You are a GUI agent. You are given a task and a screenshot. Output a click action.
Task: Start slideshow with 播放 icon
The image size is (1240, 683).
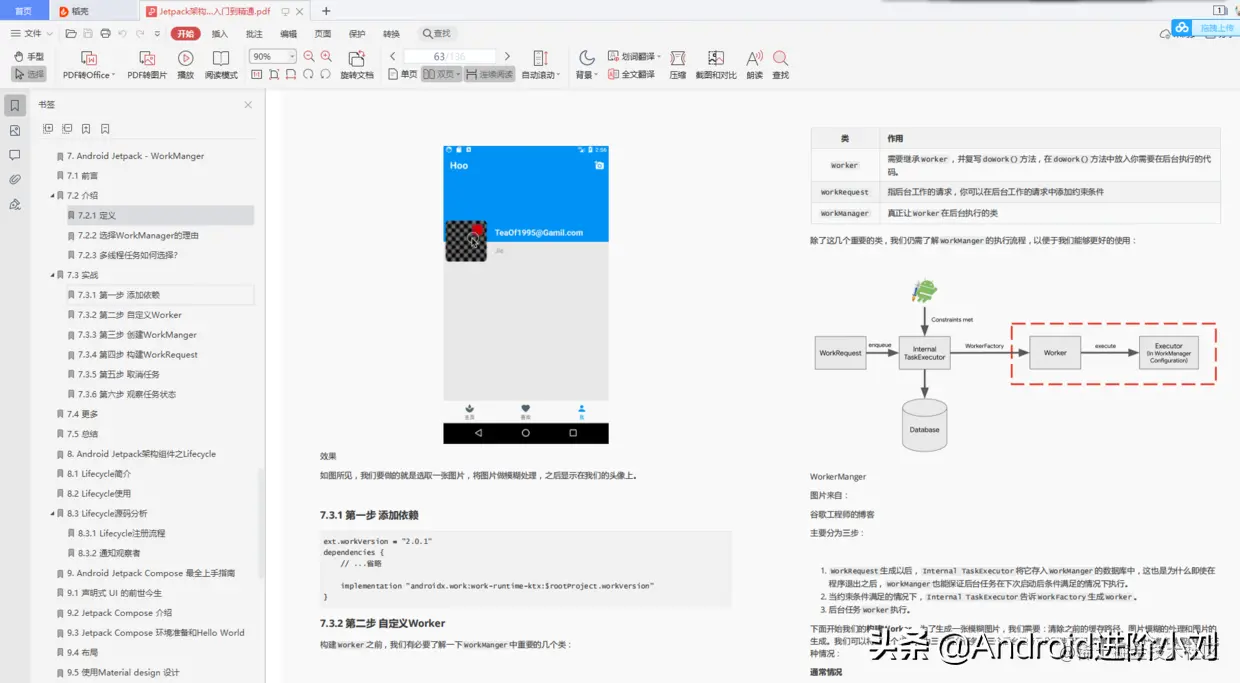(x=186, y=65)
